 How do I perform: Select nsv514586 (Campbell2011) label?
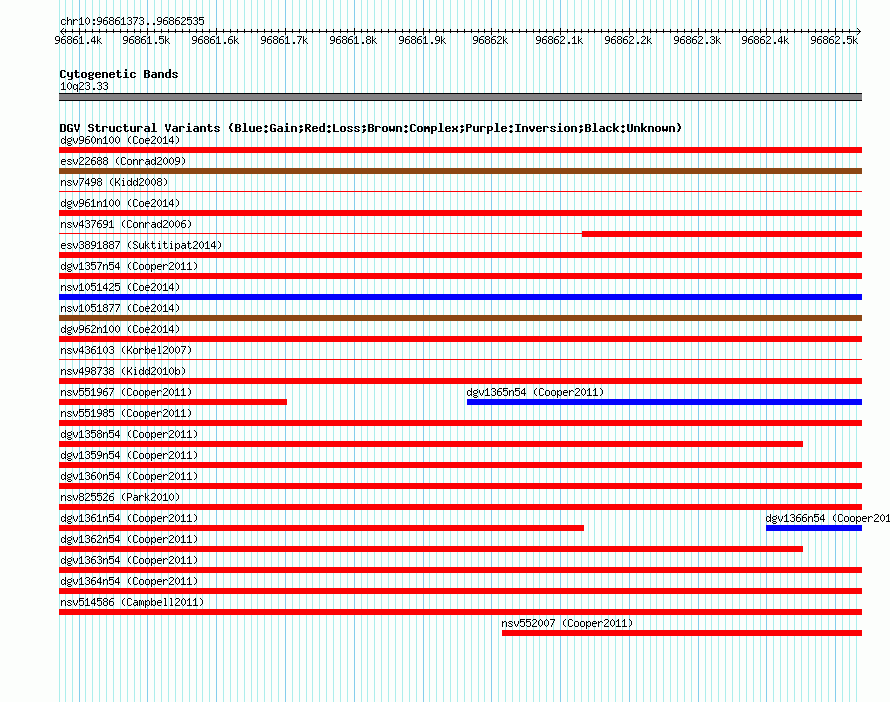tap(132, 602)
